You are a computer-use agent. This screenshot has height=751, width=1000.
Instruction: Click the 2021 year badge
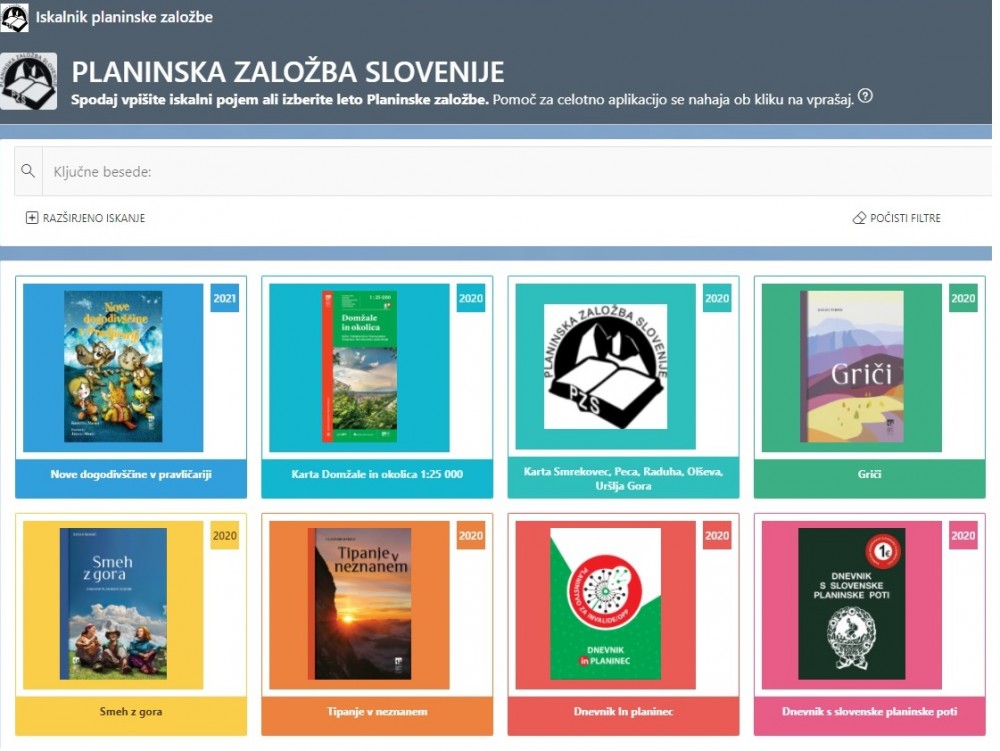(225, 298)
